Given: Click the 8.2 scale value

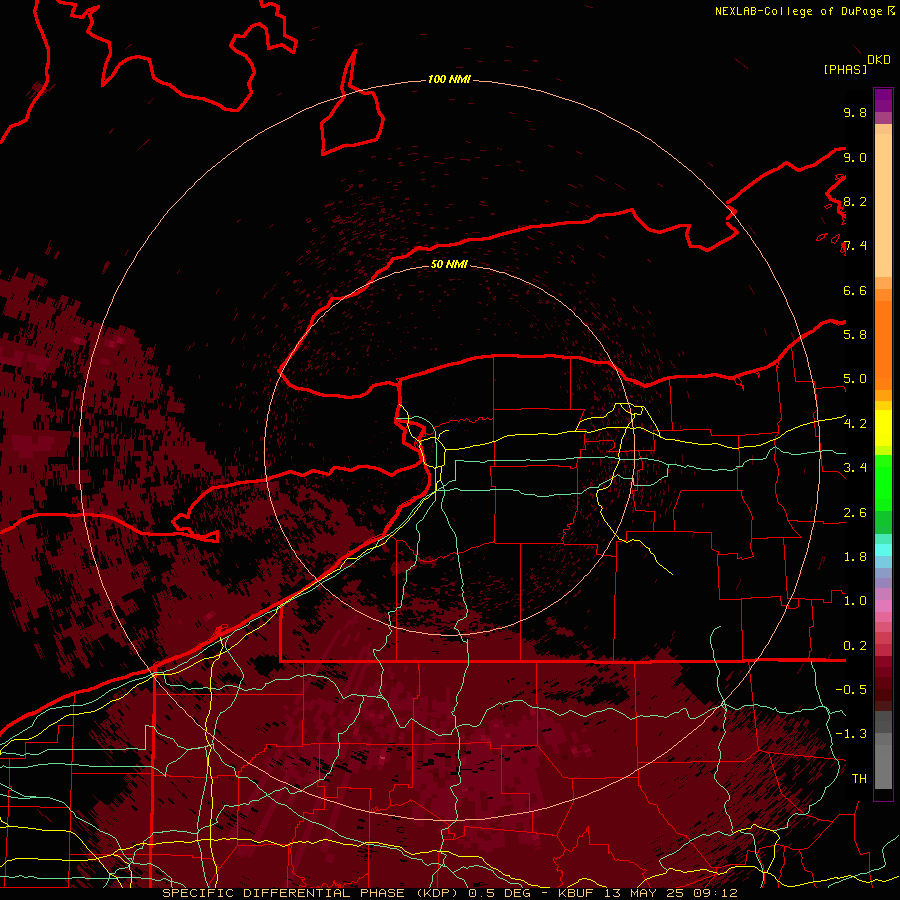Looking at the screenshot, I should [x=855, y=201].
